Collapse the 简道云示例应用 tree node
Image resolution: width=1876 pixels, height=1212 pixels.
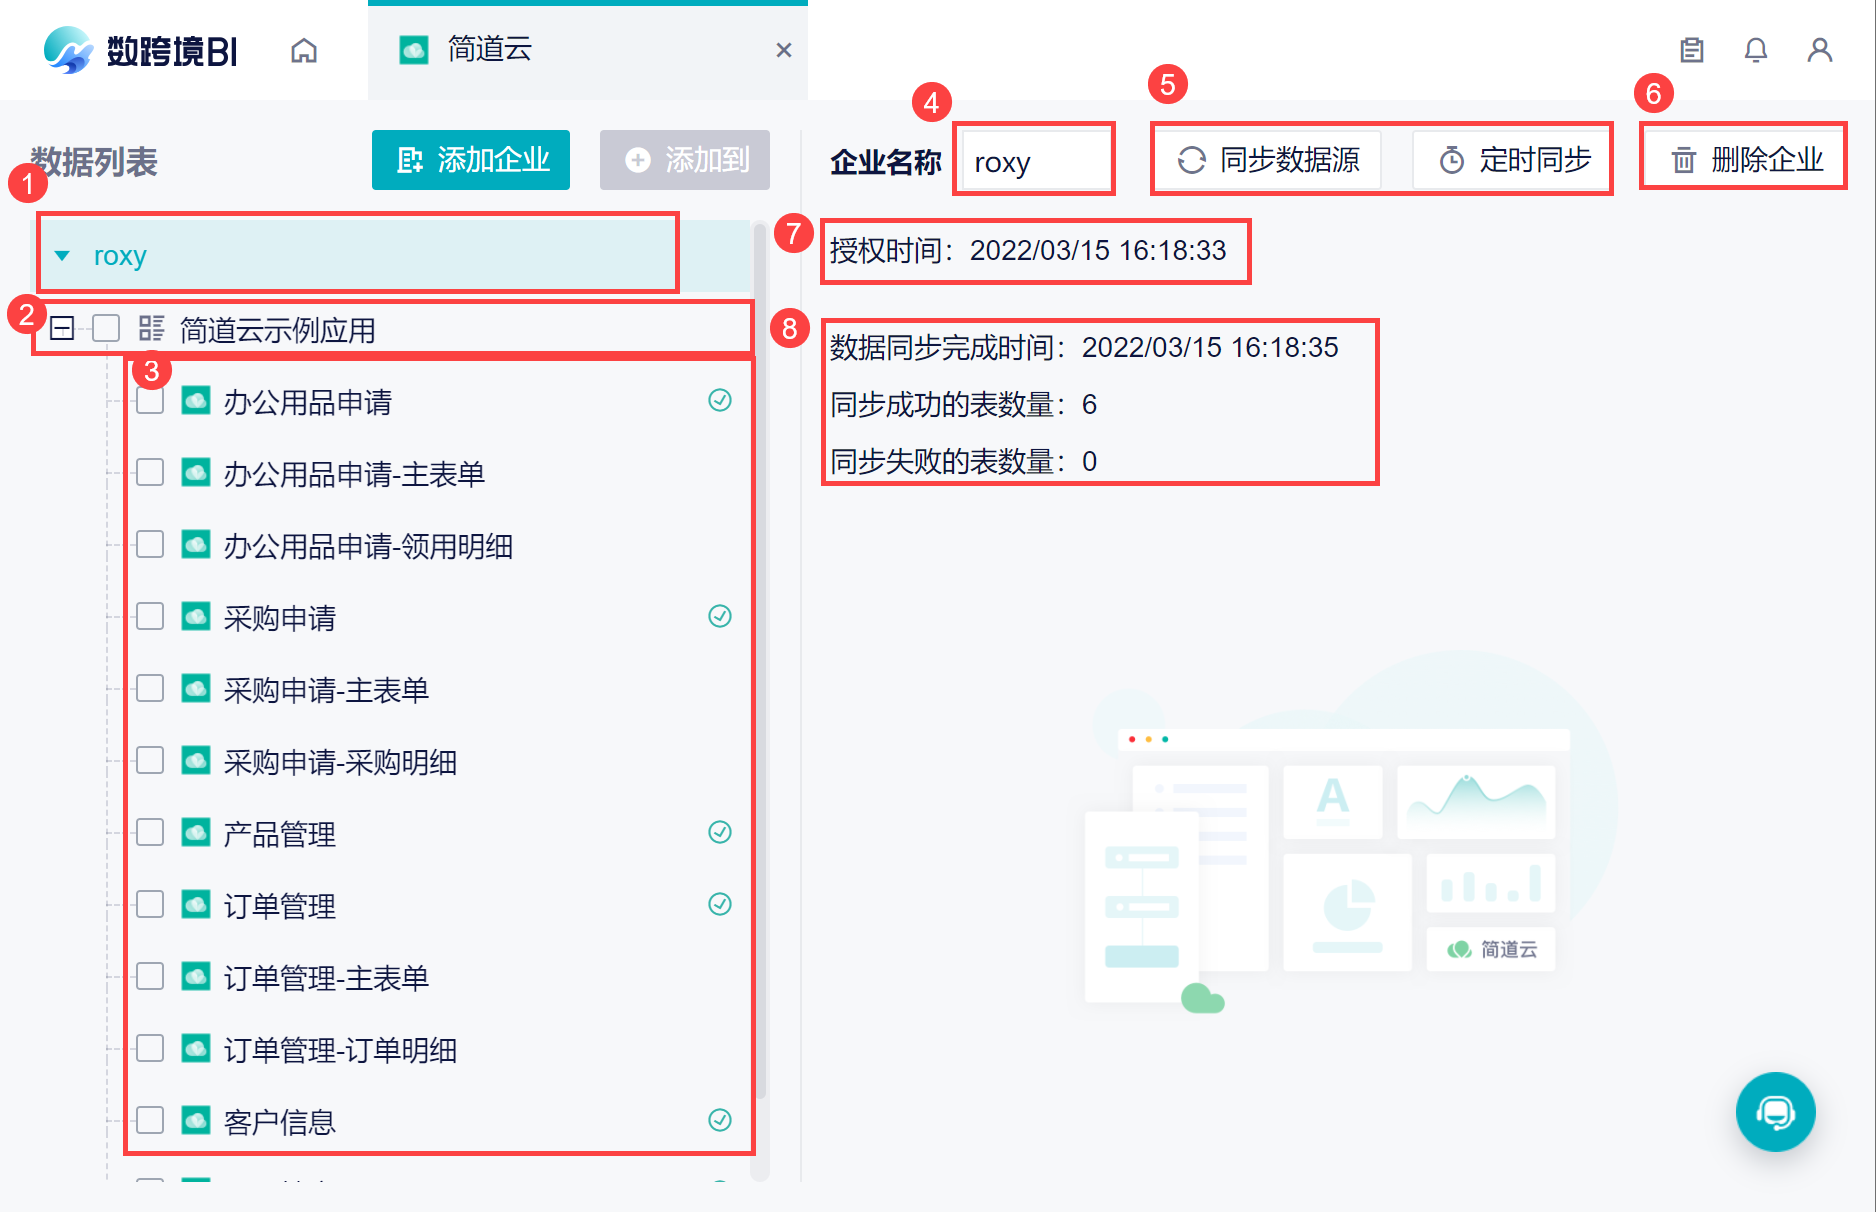(x=62, y=328)
